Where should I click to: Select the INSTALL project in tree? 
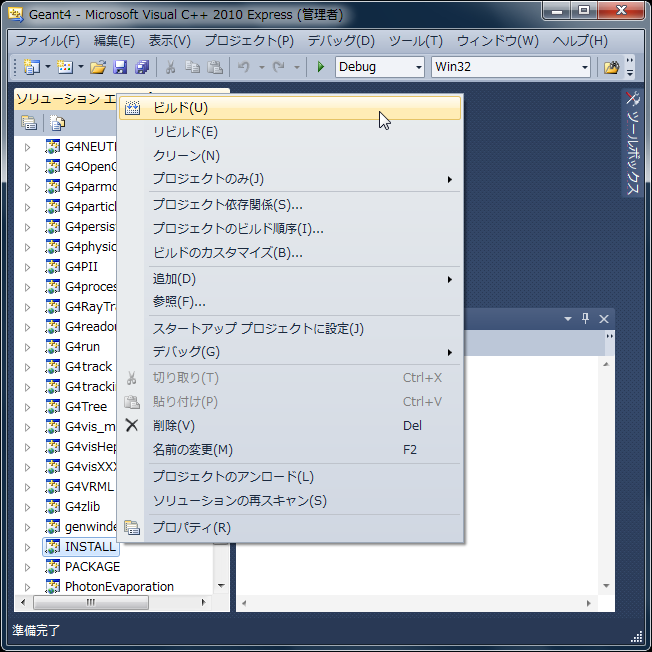[81, 546]
